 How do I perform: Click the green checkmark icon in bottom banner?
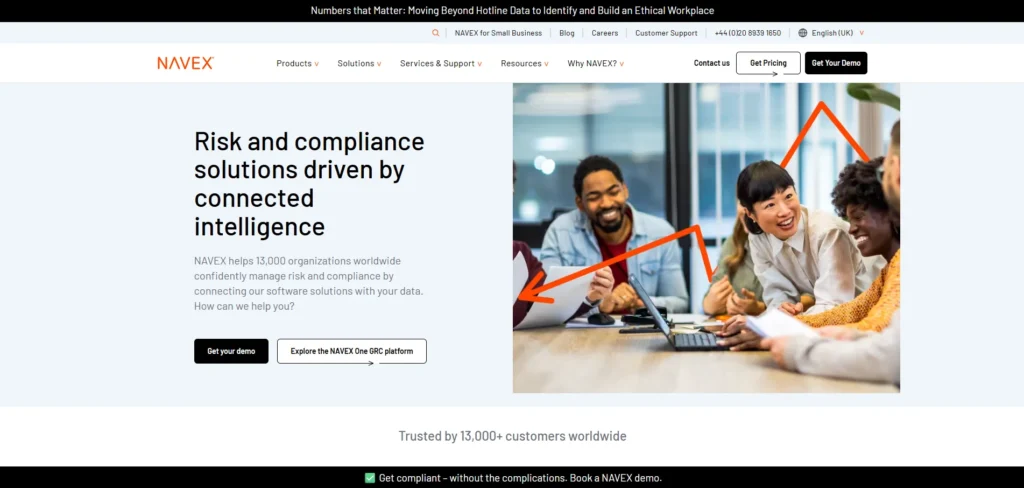click(x=370, y=478)
